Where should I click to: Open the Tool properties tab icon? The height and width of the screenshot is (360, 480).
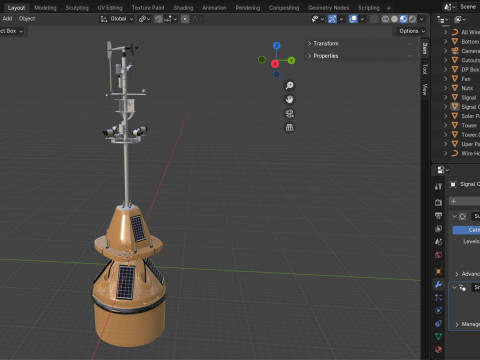[438, 186]
